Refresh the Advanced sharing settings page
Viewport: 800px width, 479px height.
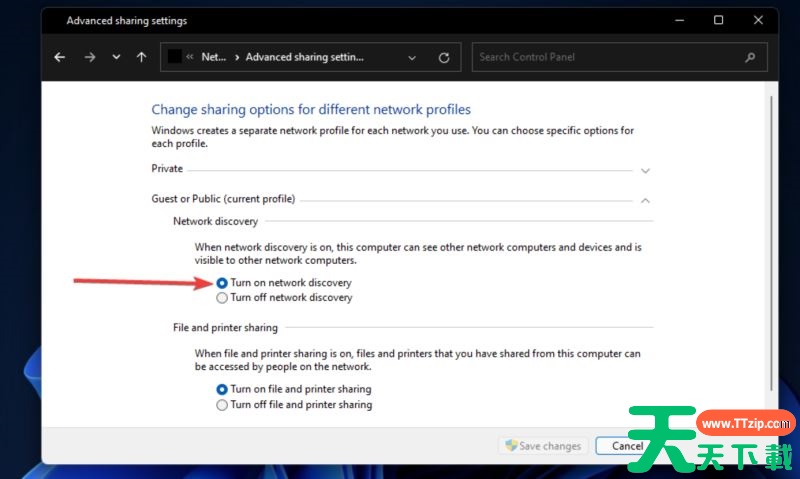click(444, 58)
